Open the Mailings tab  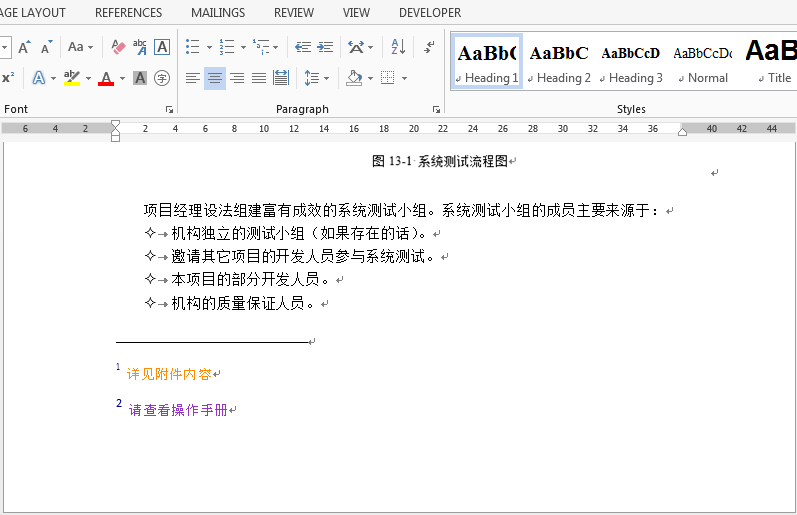(x=218, y=13)
